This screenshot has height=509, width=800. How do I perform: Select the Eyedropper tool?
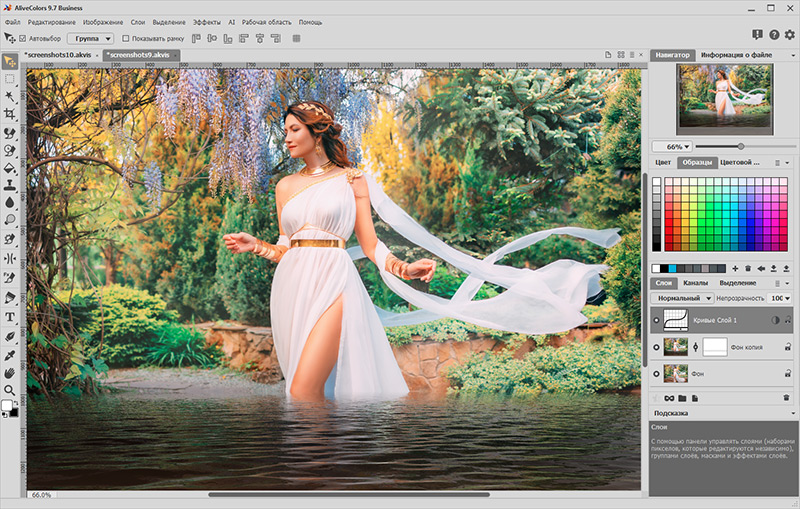tap(10, 355)
